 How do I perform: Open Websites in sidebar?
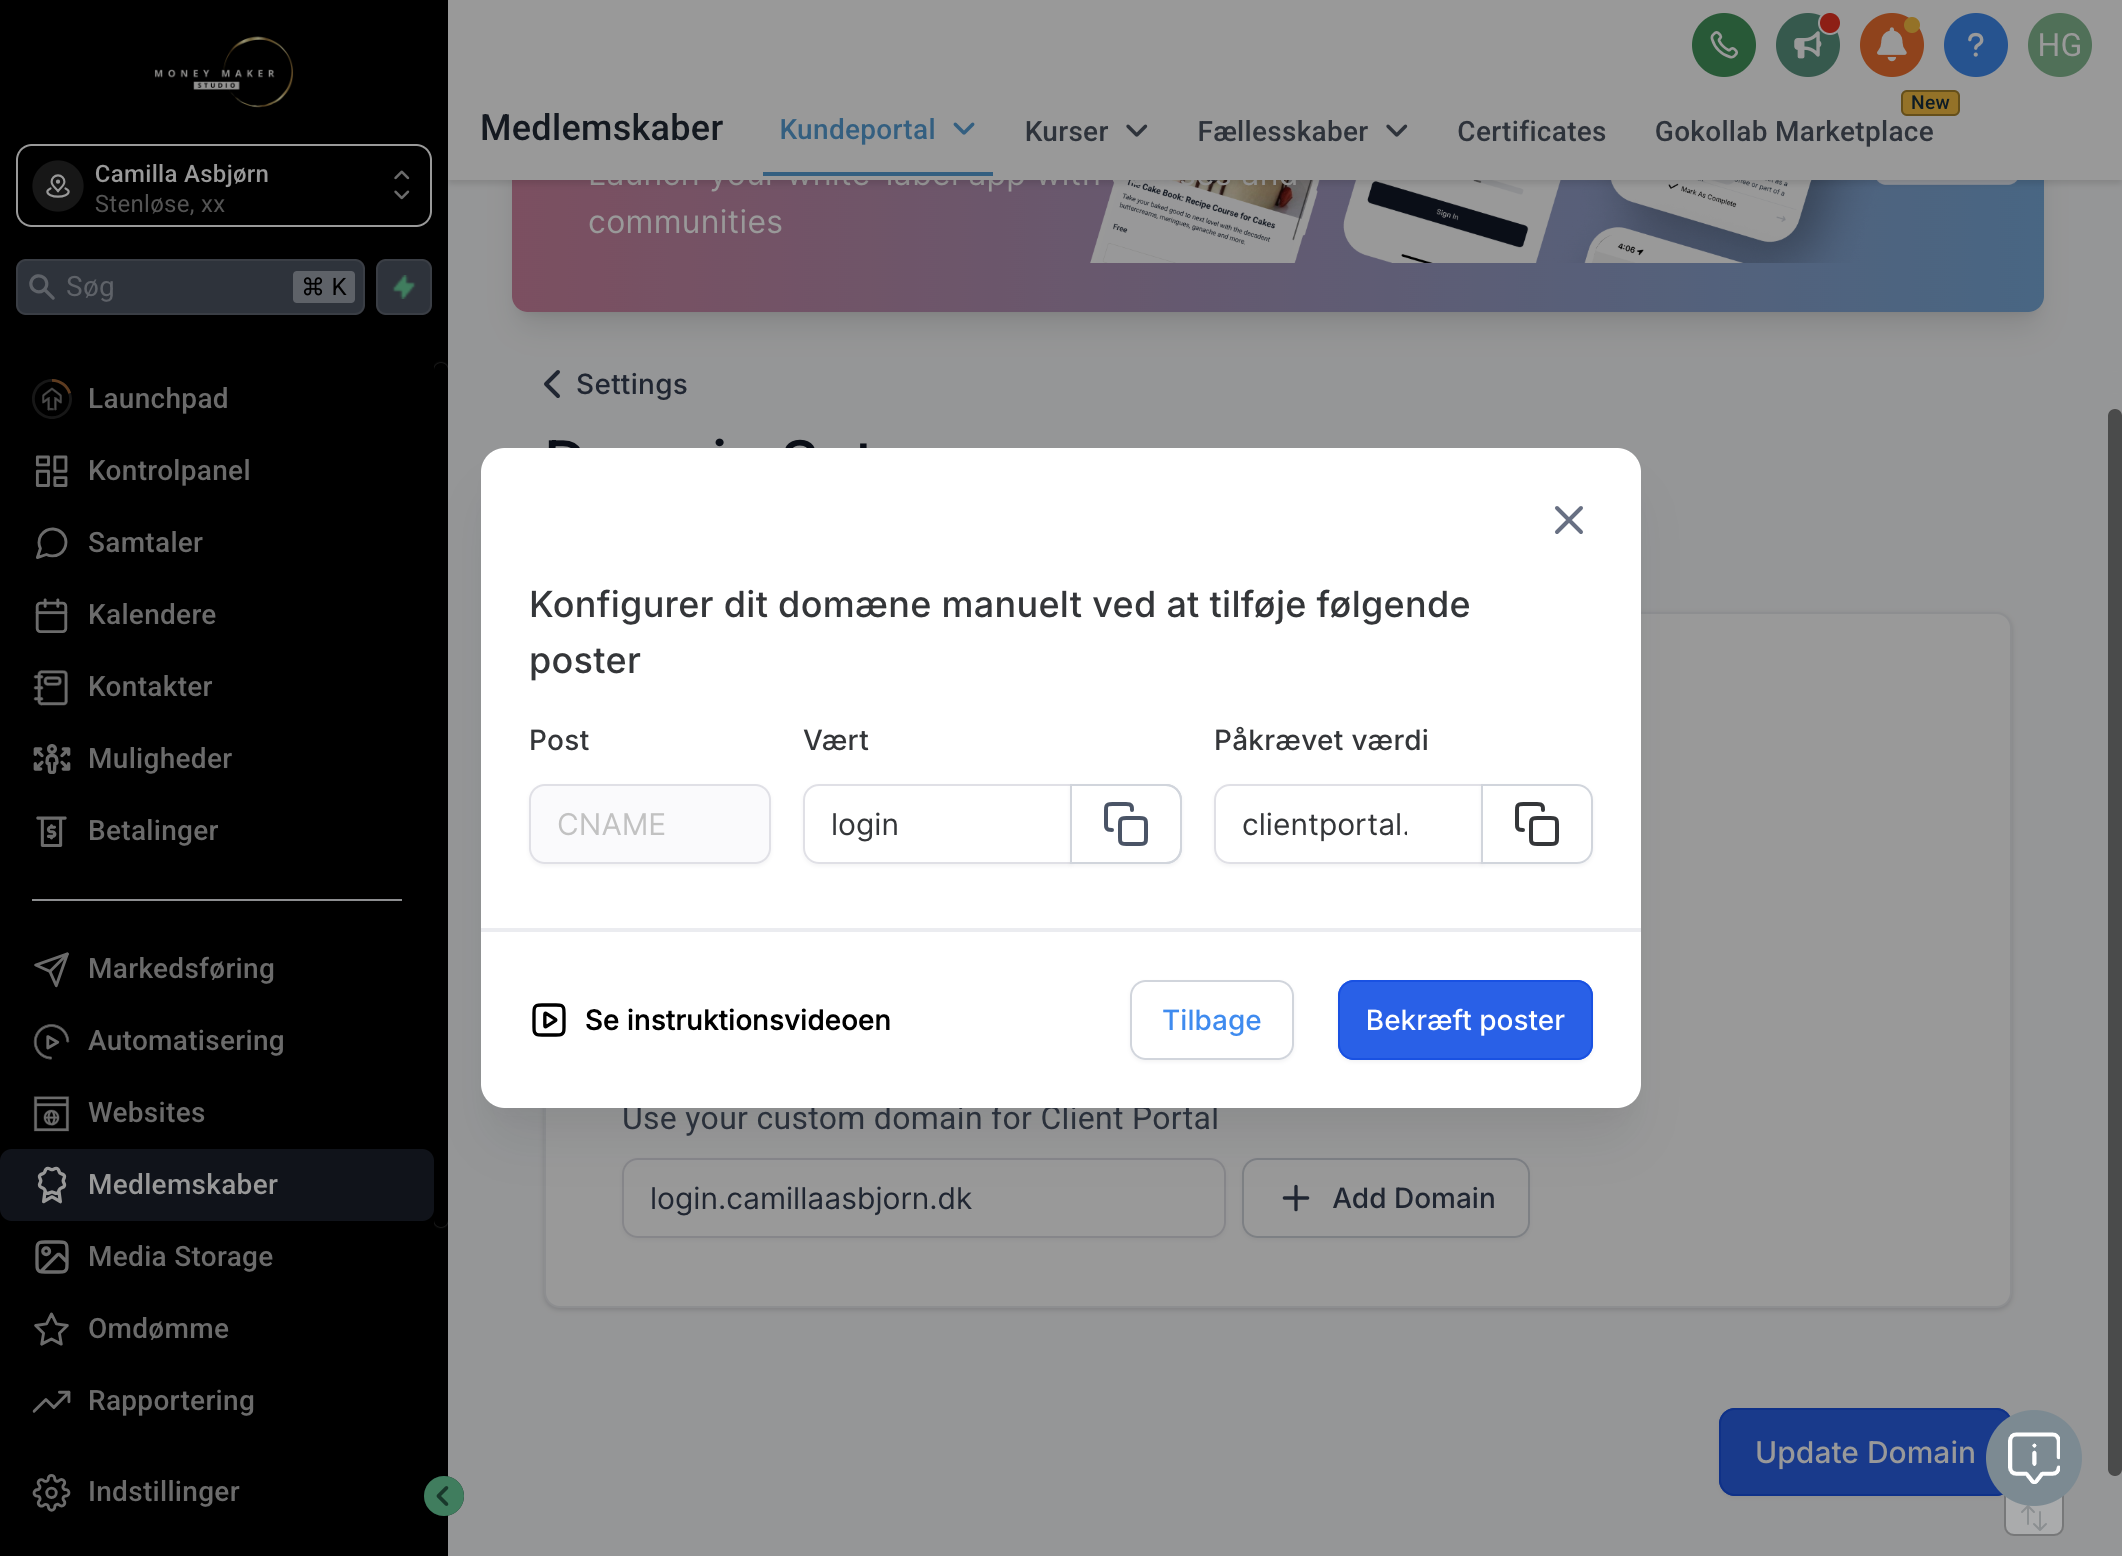point(217,1112)
